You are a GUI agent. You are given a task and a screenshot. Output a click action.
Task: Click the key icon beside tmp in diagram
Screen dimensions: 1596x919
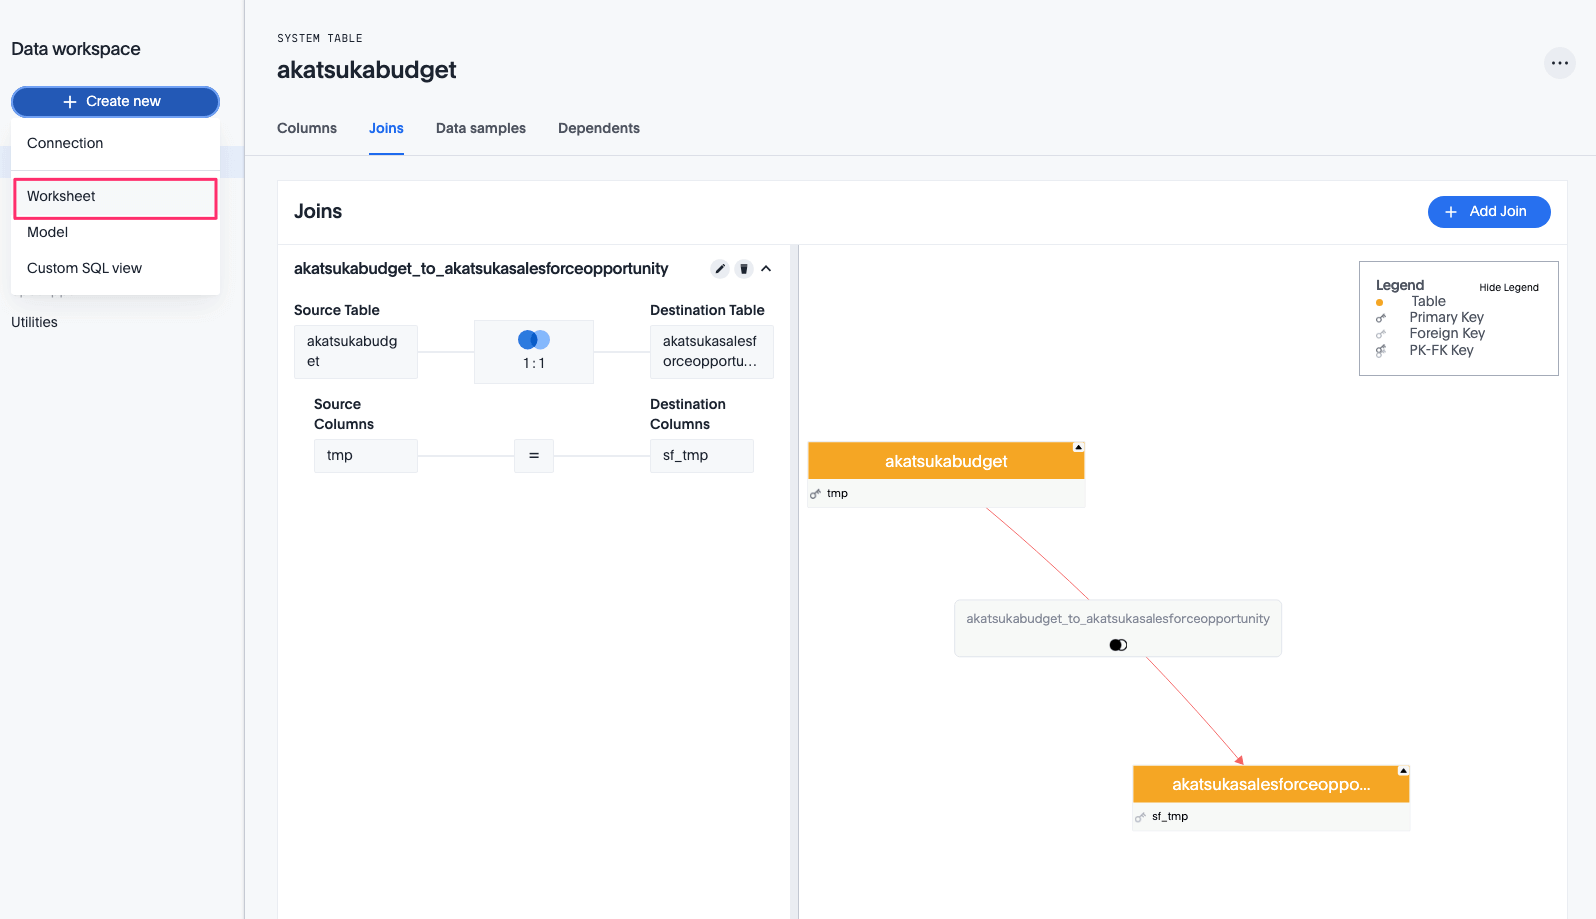(x=815, y=494)
